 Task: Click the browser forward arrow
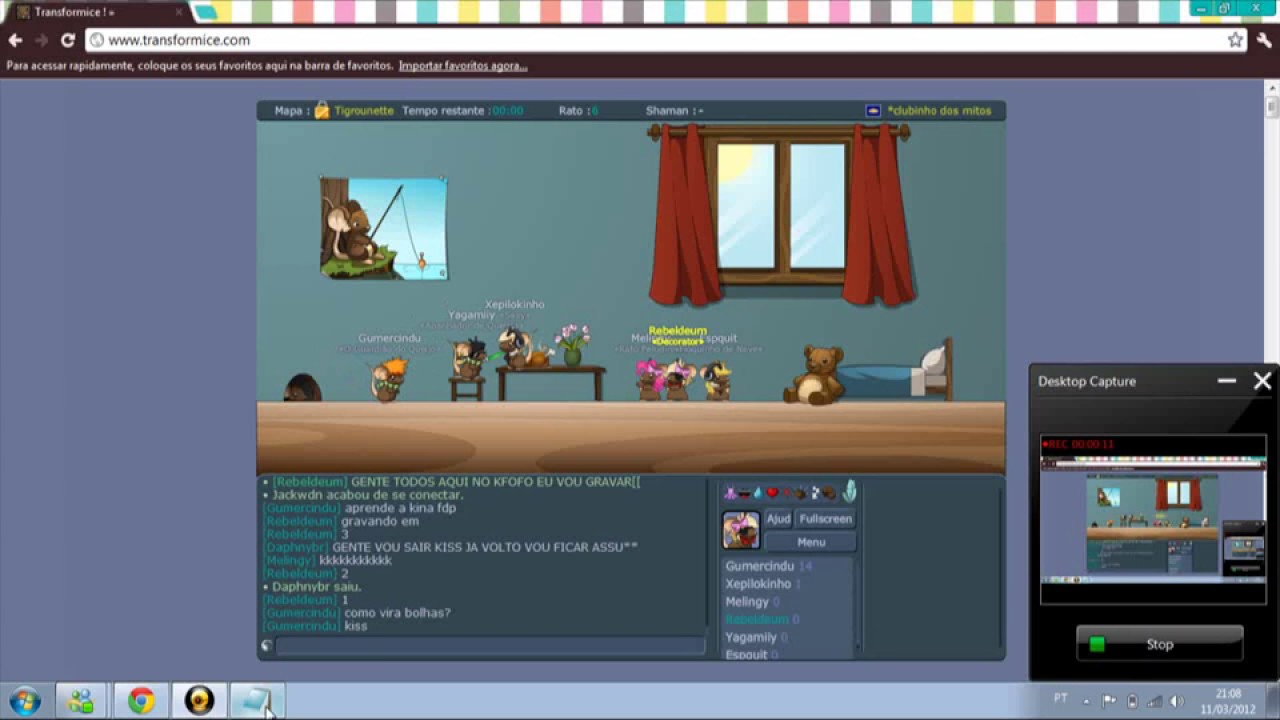(41, 40)
